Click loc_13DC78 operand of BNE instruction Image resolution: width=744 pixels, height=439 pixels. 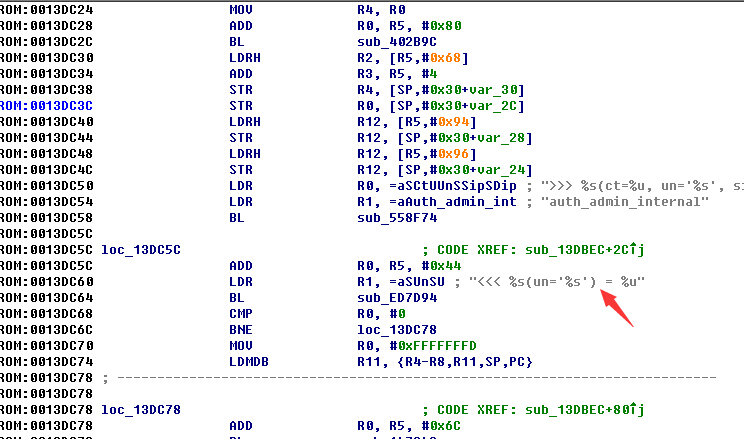pos(397,330)
